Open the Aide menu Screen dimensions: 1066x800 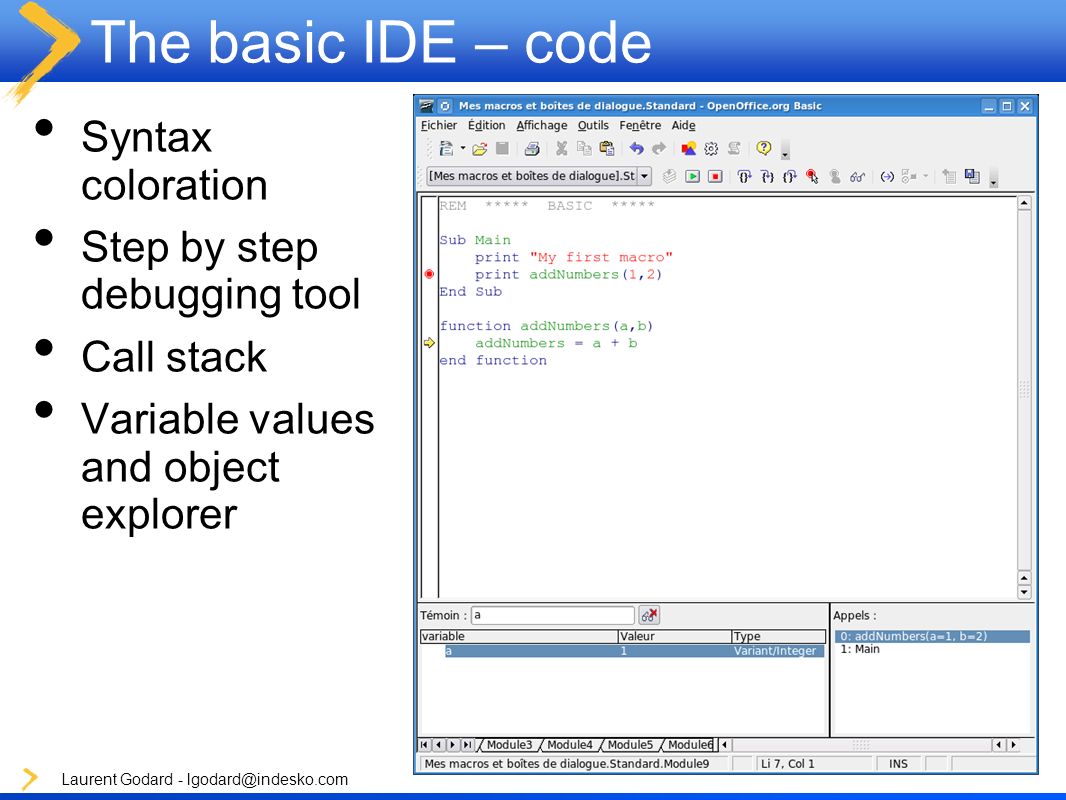pos(683,125)
